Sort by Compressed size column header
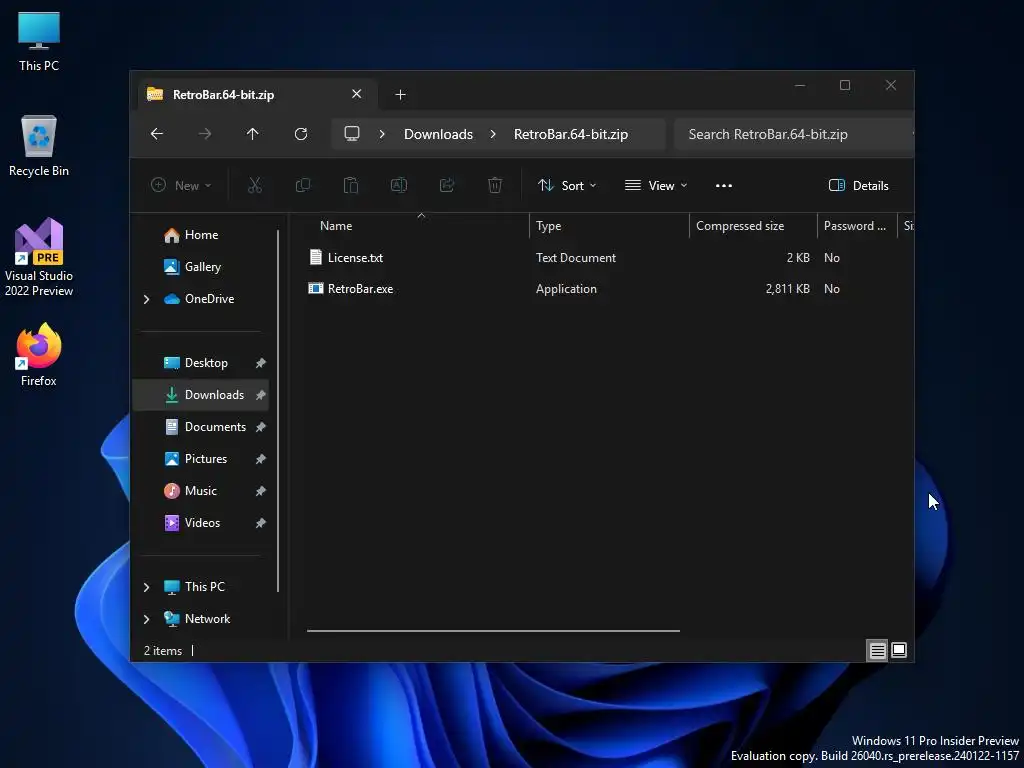Viewport: 1024px width, 768px height. 740,226
